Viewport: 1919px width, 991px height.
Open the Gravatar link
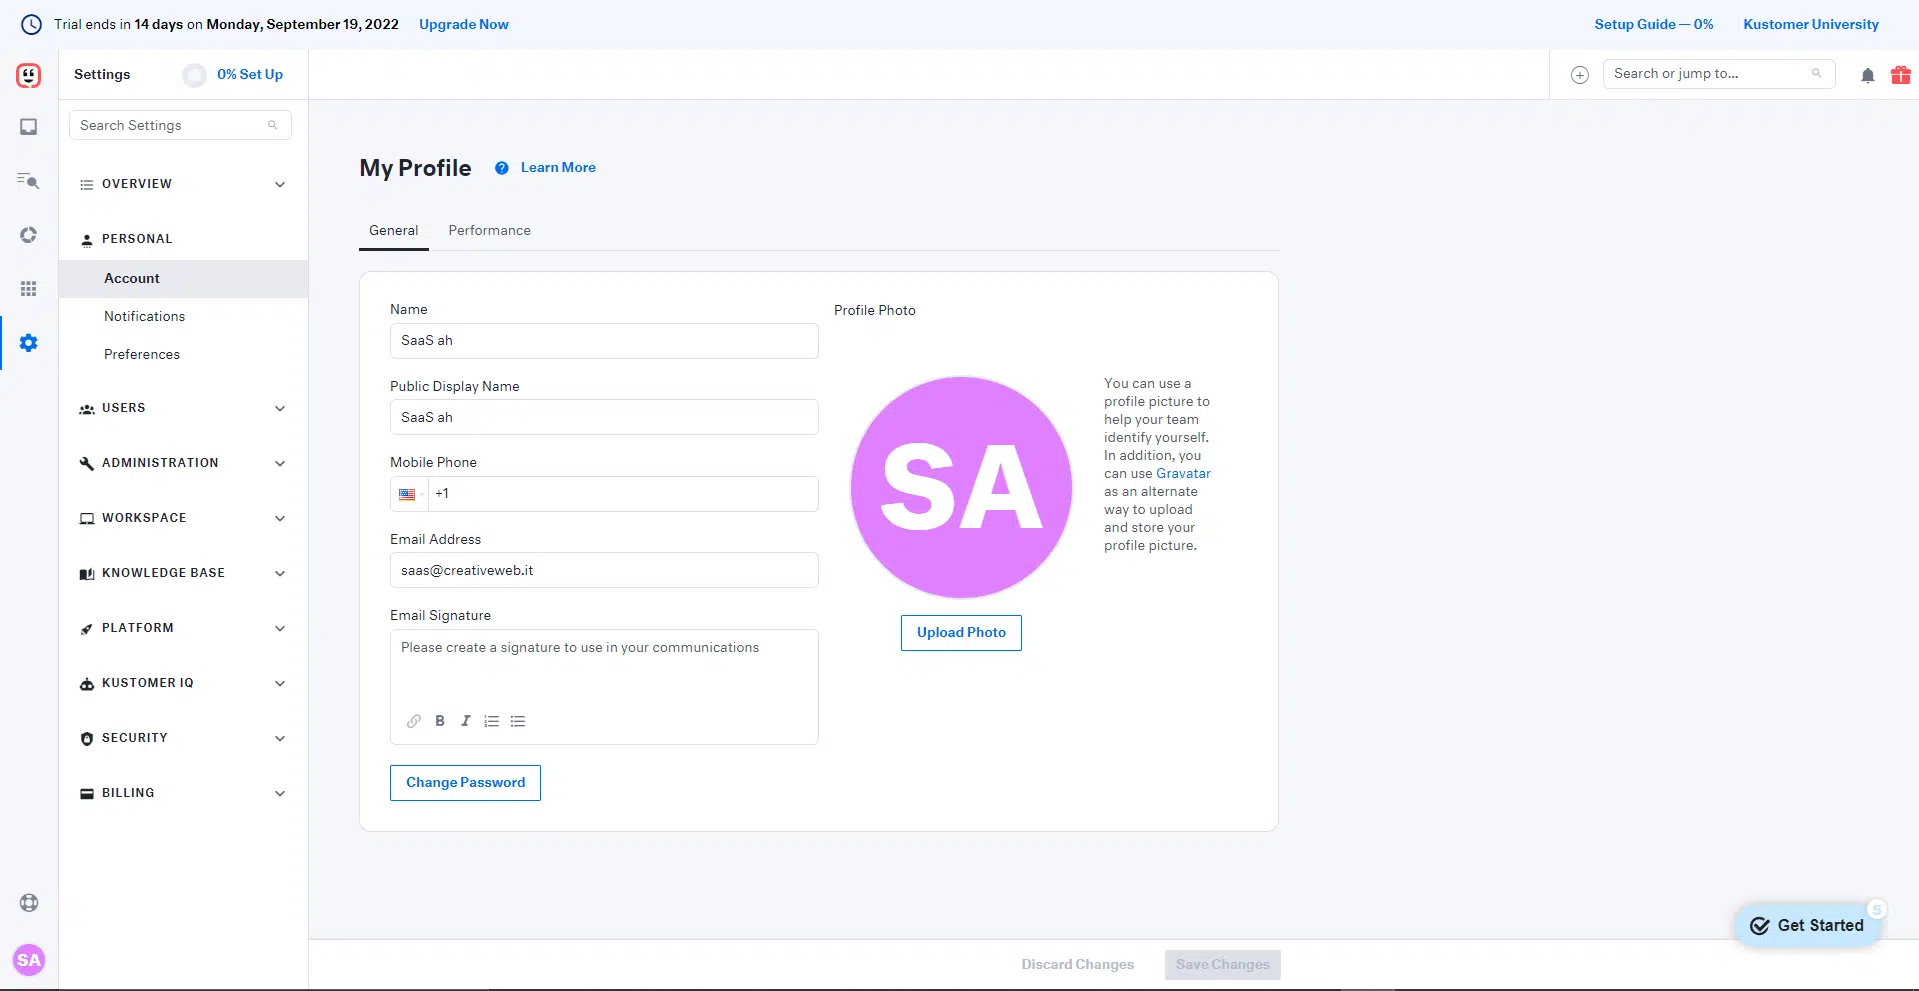point(1183,474)
